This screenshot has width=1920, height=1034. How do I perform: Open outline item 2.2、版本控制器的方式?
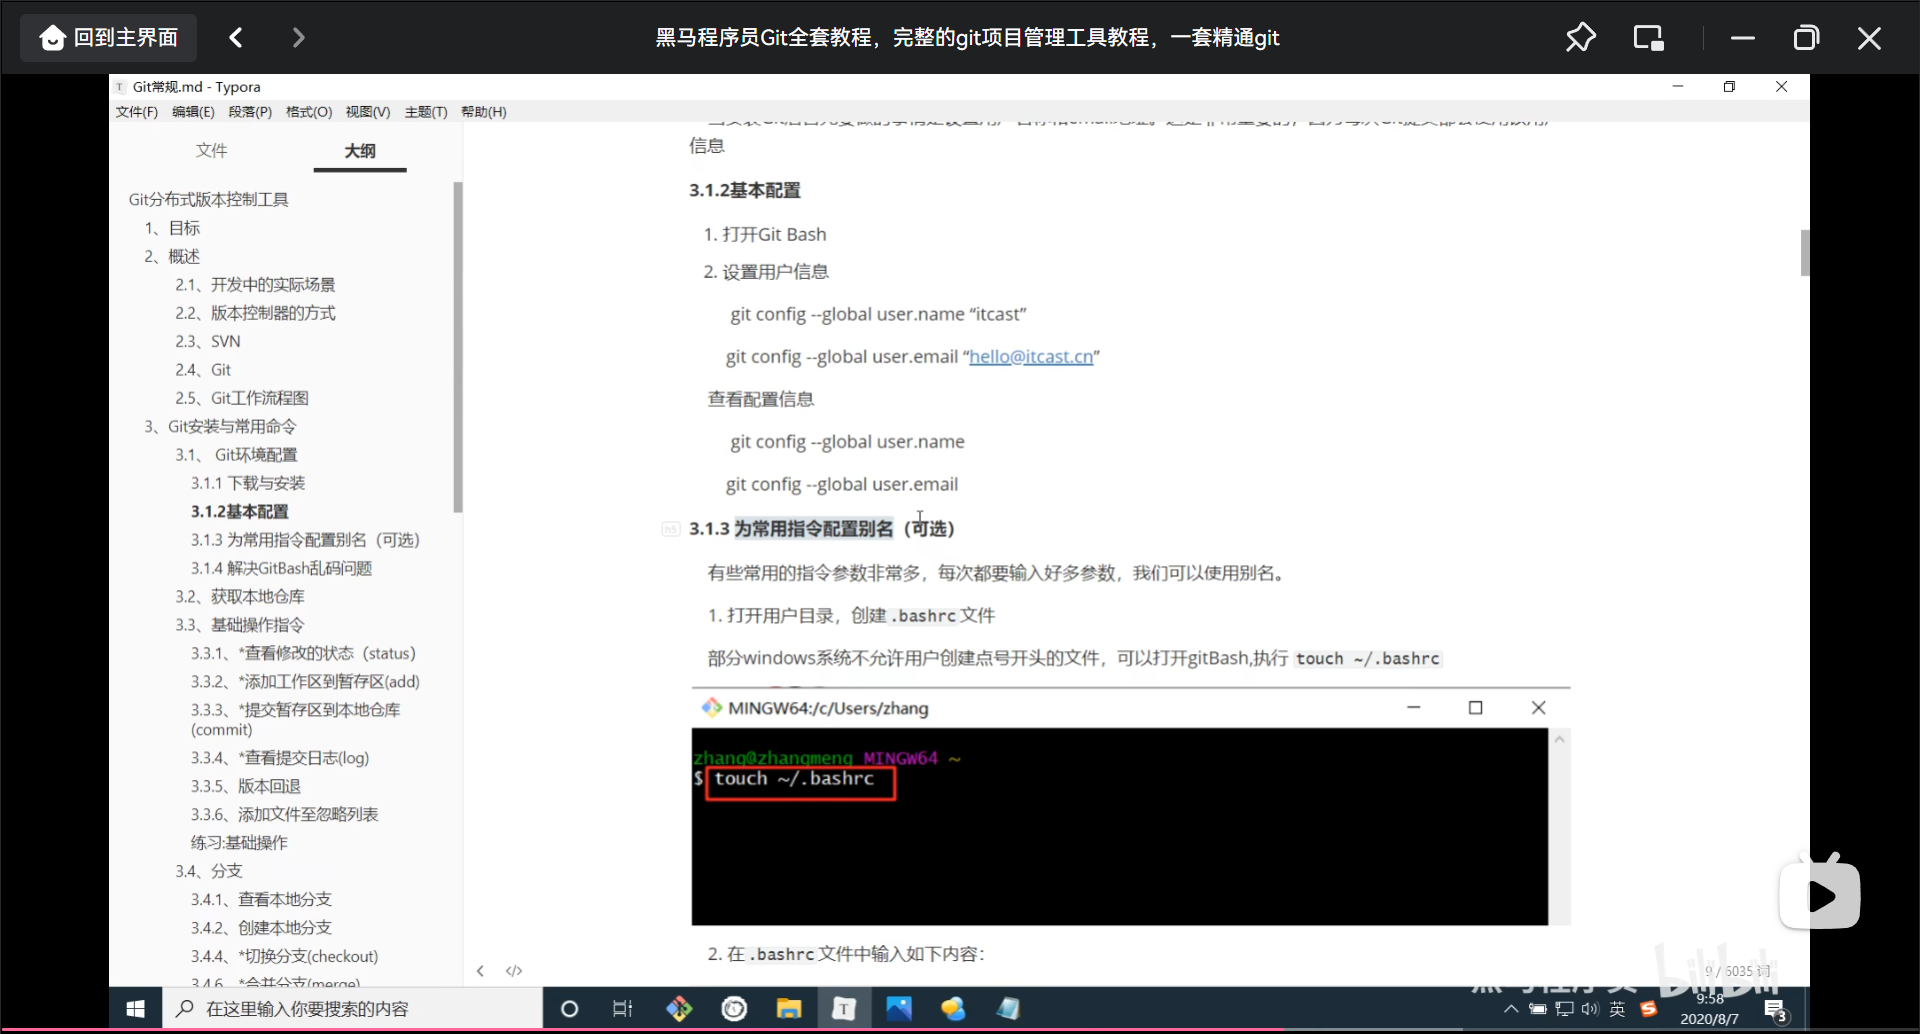[x=255, y=313]
